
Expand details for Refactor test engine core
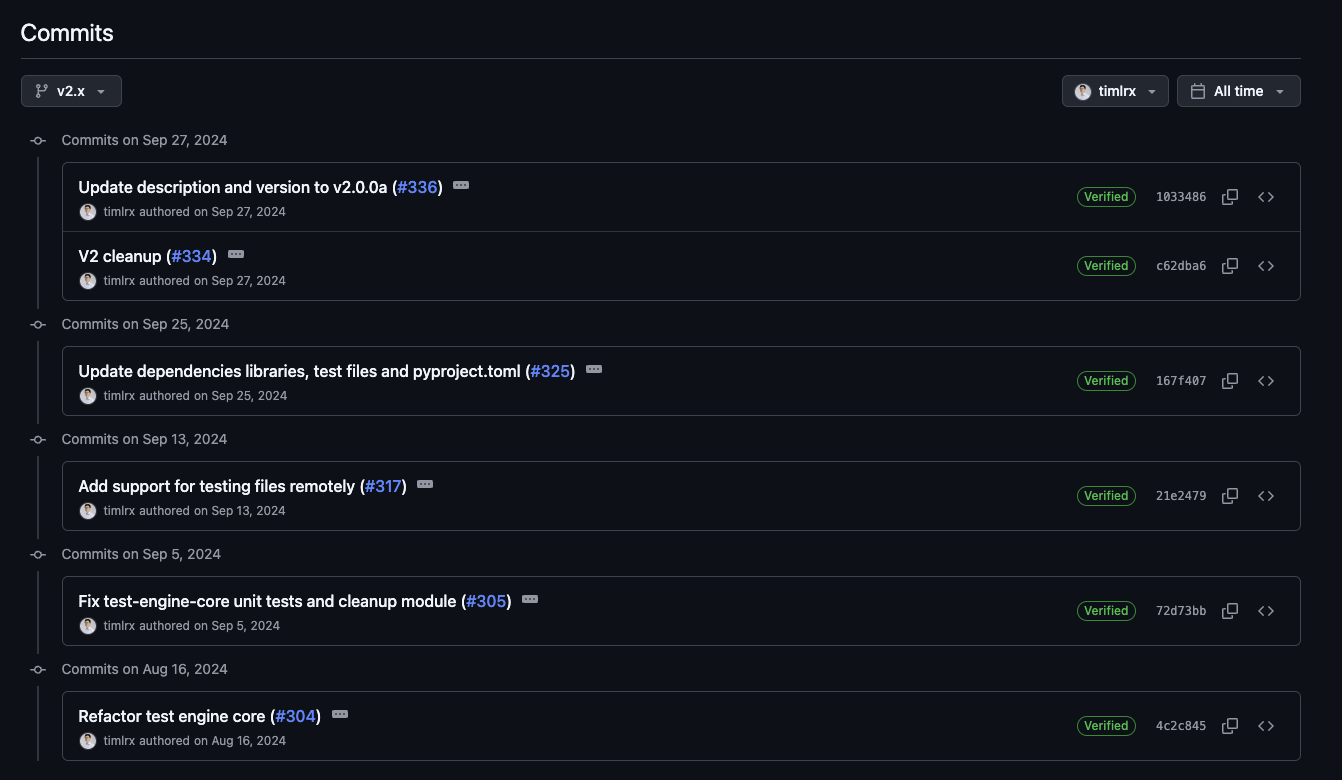(340, 715)
